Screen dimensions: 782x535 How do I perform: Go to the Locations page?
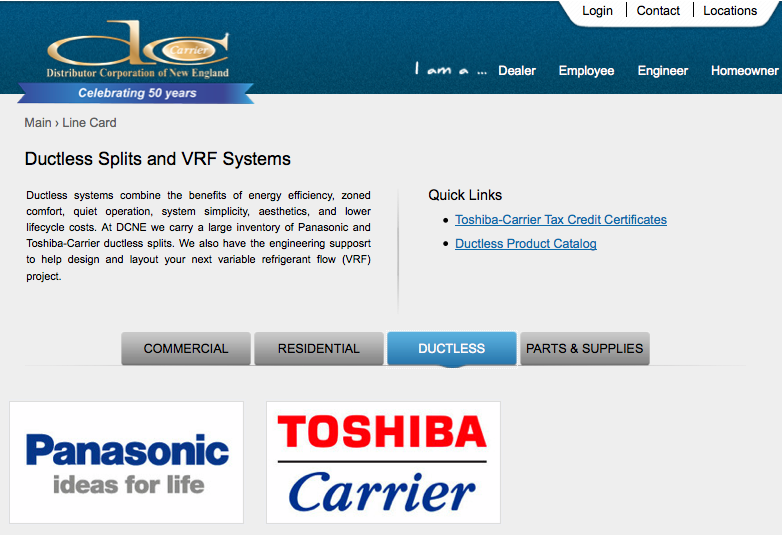[730, 10]
